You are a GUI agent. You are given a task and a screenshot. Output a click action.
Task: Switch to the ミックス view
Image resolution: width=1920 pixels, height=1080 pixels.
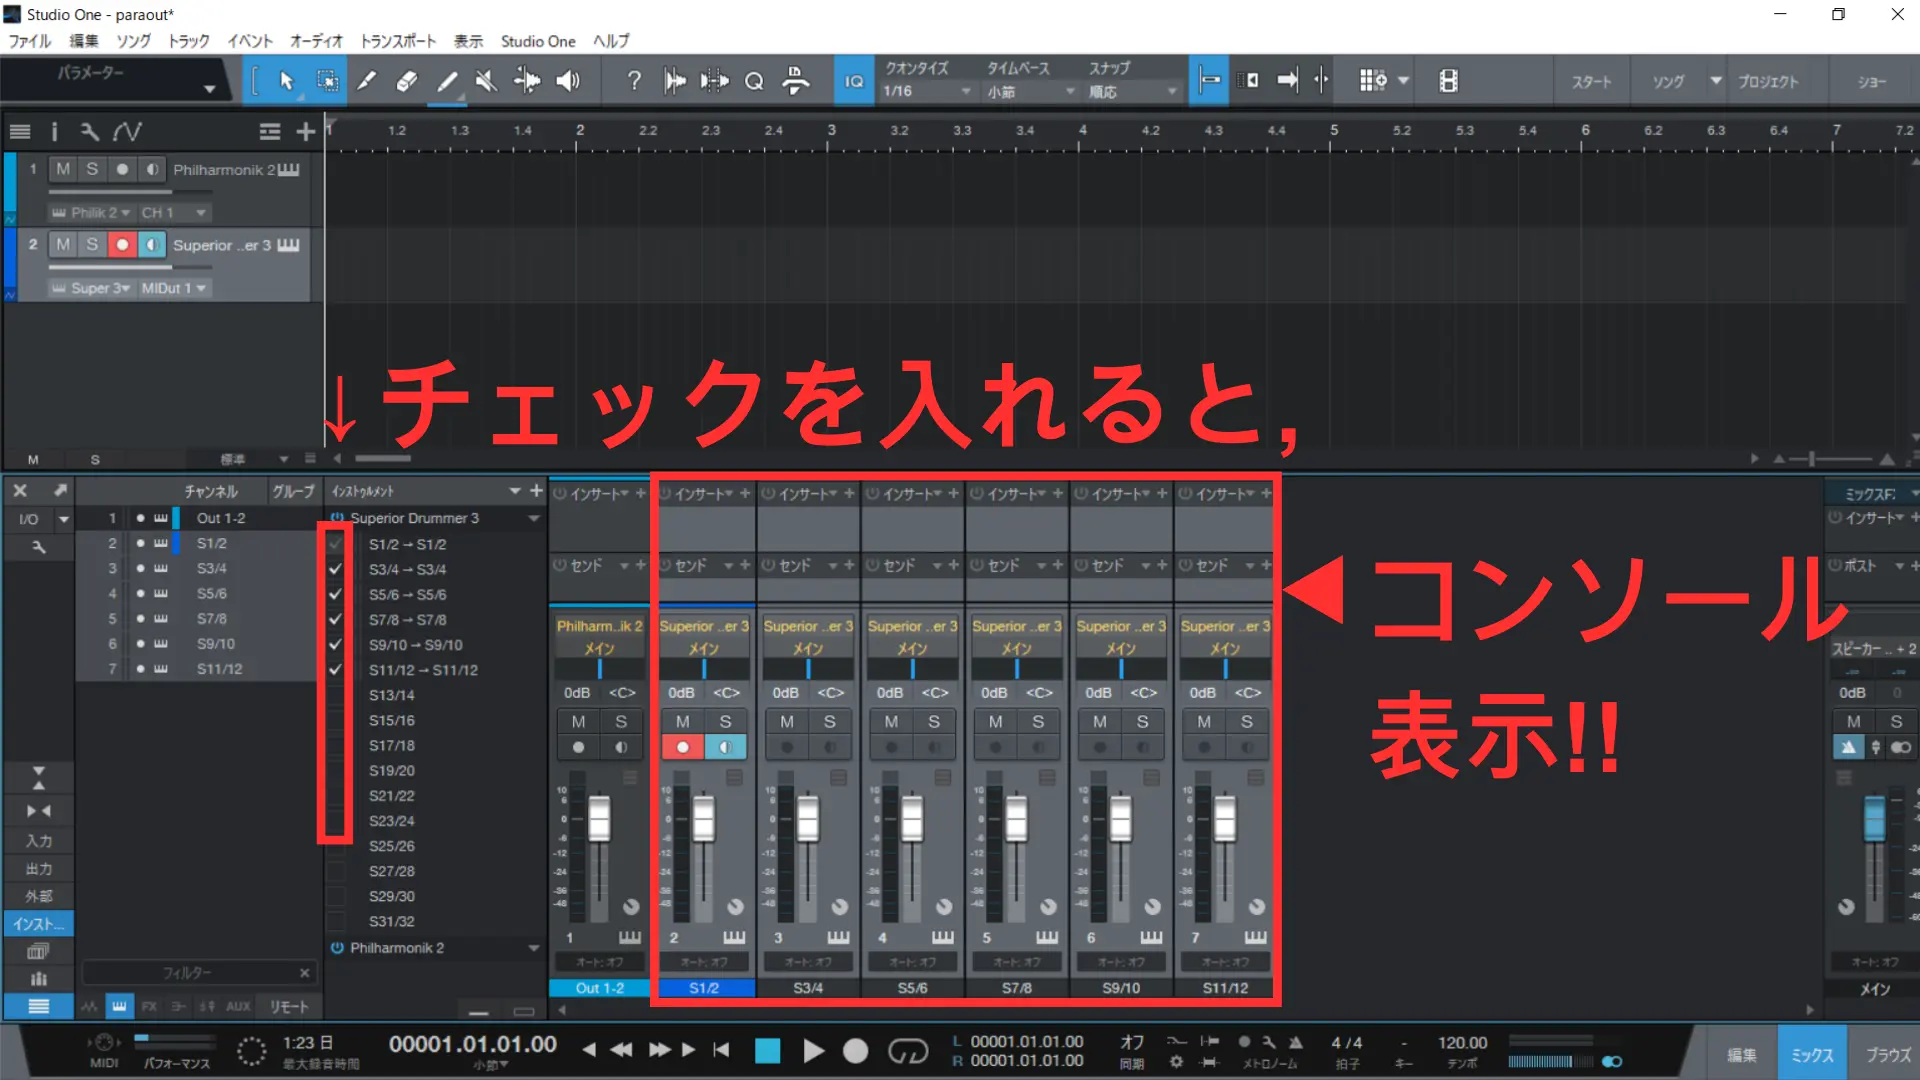point(1811,1054)
